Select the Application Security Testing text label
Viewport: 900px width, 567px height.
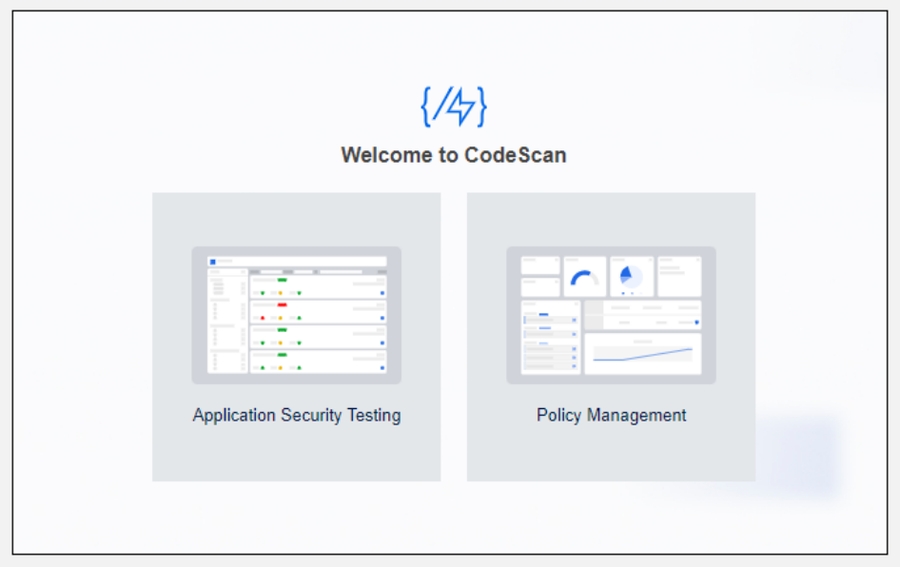pyautogui.click(x=296, y=415)
